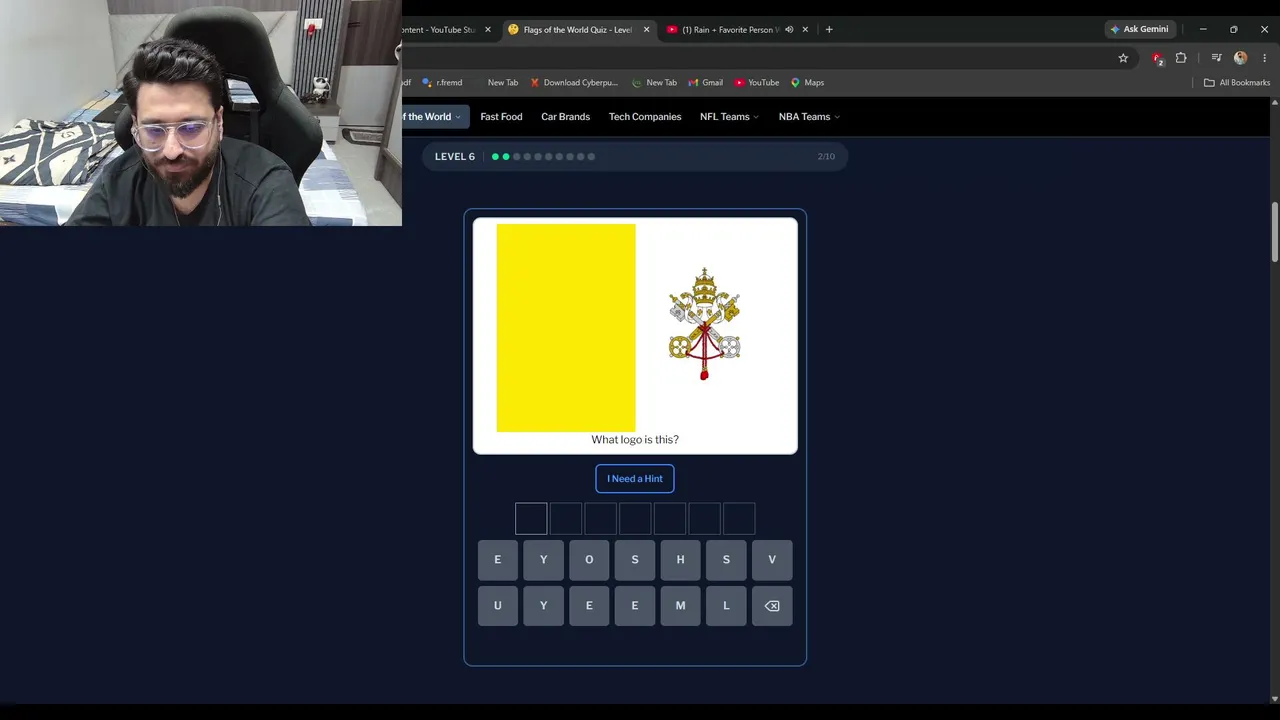Bookmark this page with the star icon
Image resolution: width=1280 pixels, height=720 pixels.
1123,58
